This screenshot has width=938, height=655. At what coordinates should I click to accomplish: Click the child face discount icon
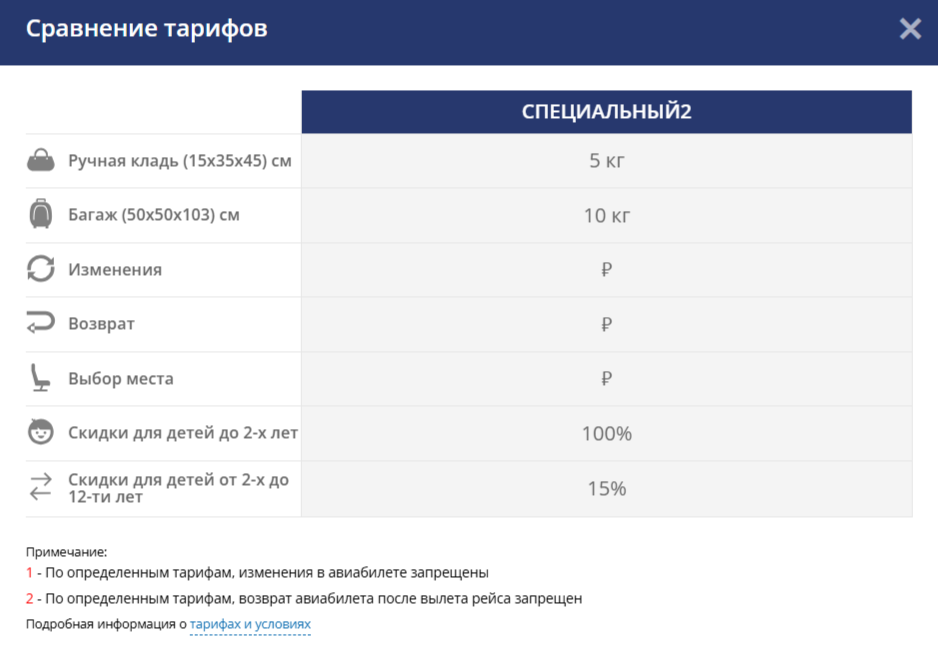(x=41, y=433)
